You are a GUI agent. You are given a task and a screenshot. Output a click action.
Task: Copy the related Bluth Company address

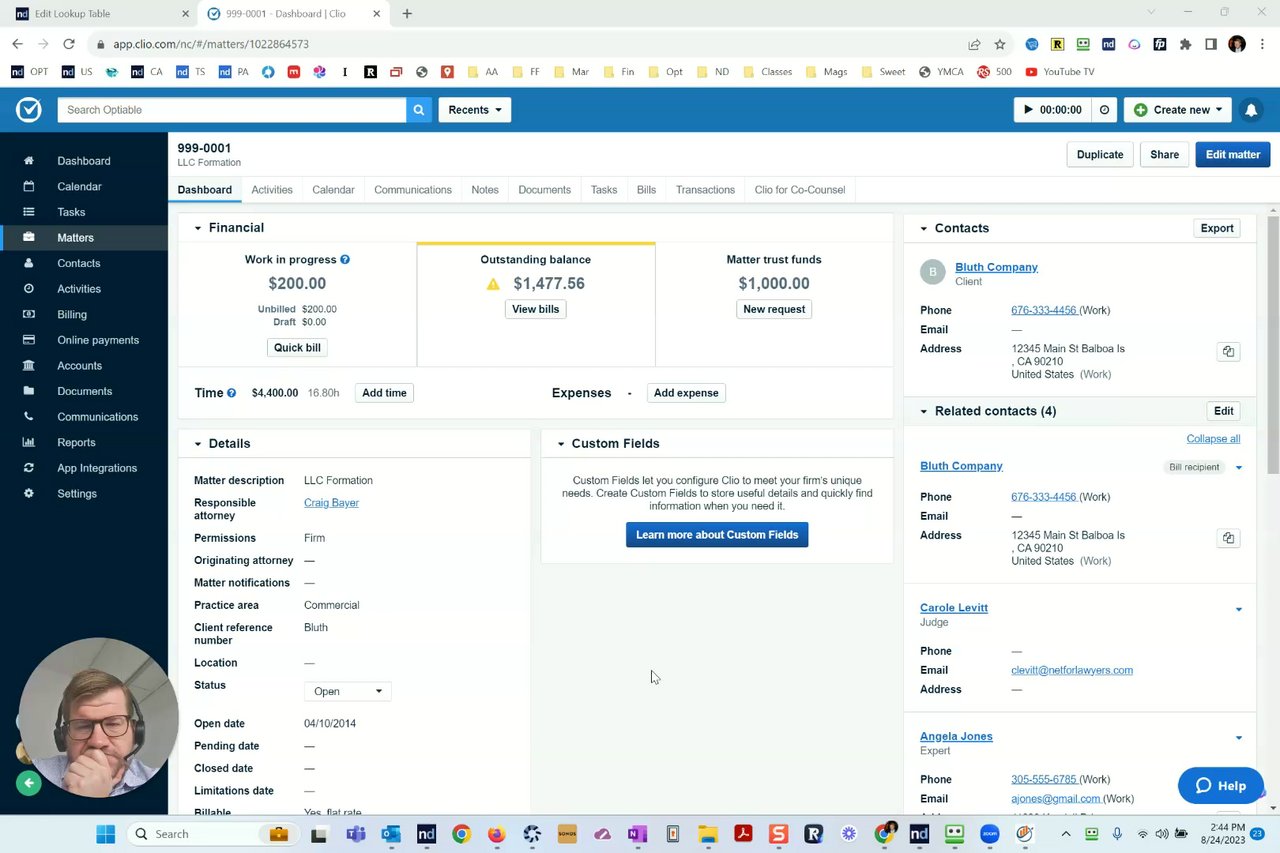(x=1228, y=538)
